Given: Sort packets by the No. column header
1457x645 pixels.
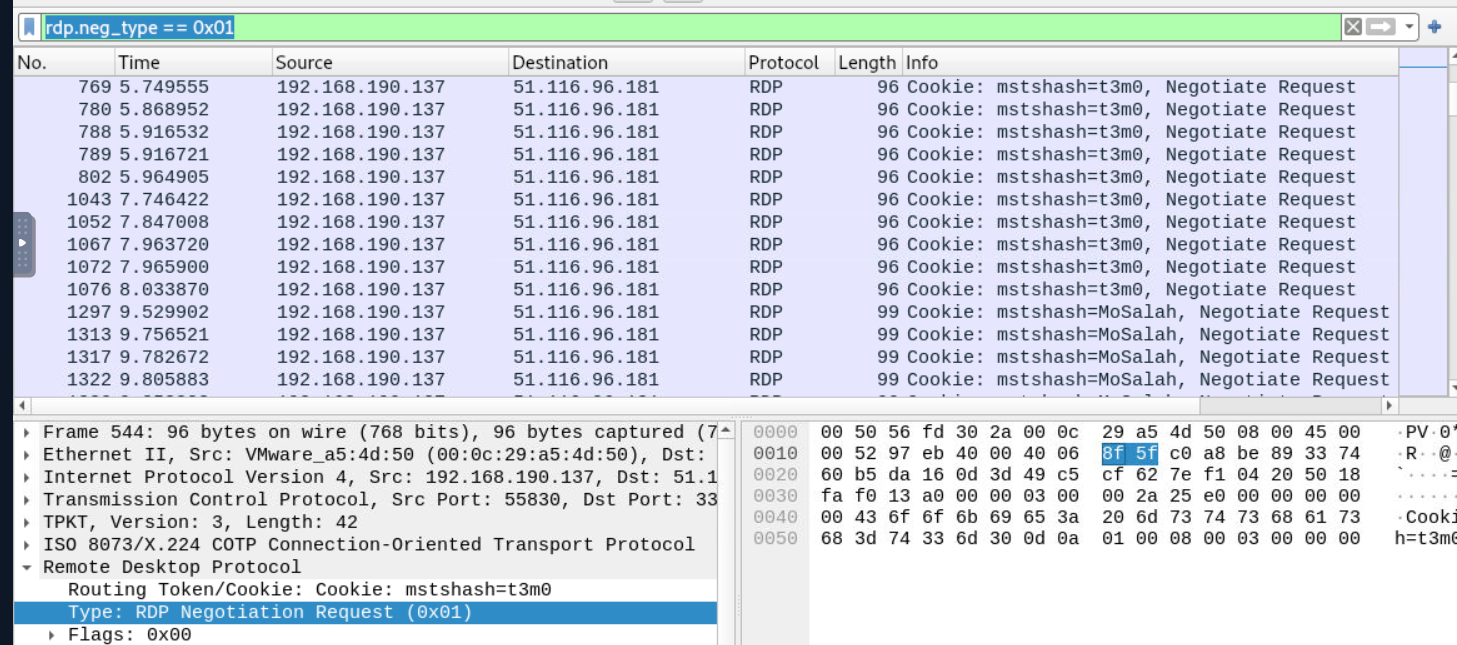Looking at the screenshot, I should pos(65,62).
